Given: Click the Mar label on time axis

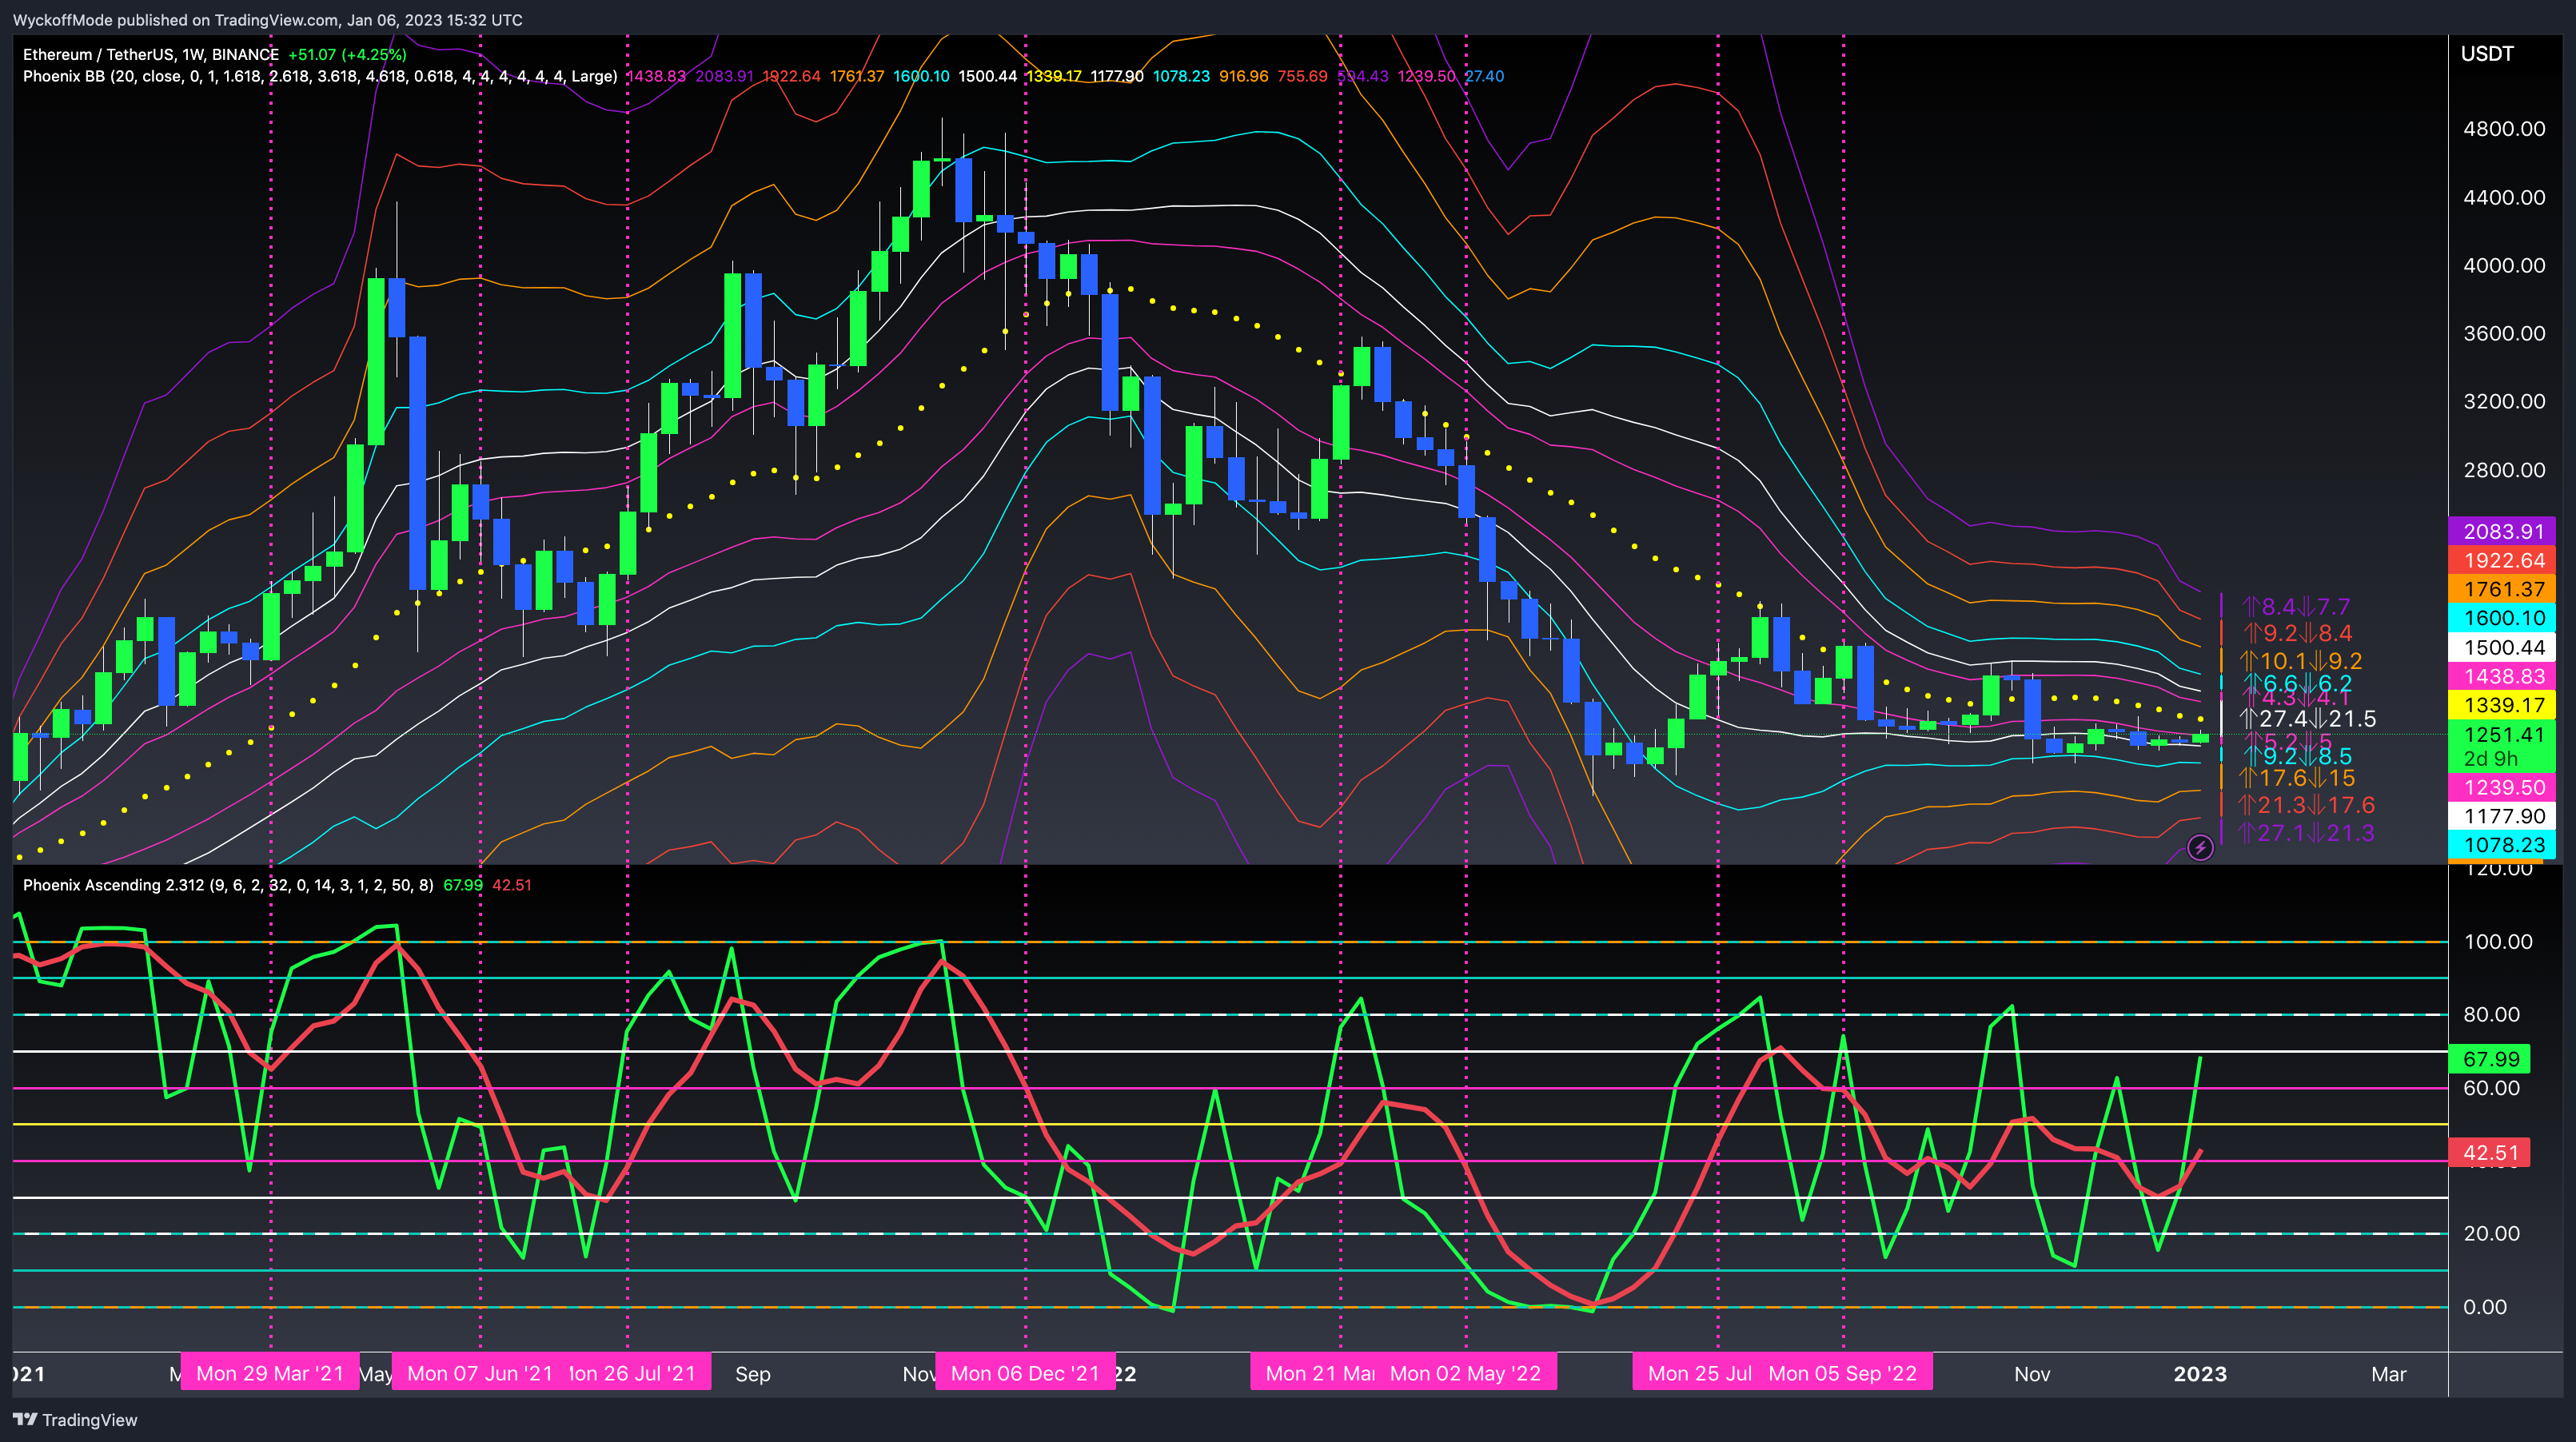Looking at the screenshot, I should click(x=2389, y=1374).
